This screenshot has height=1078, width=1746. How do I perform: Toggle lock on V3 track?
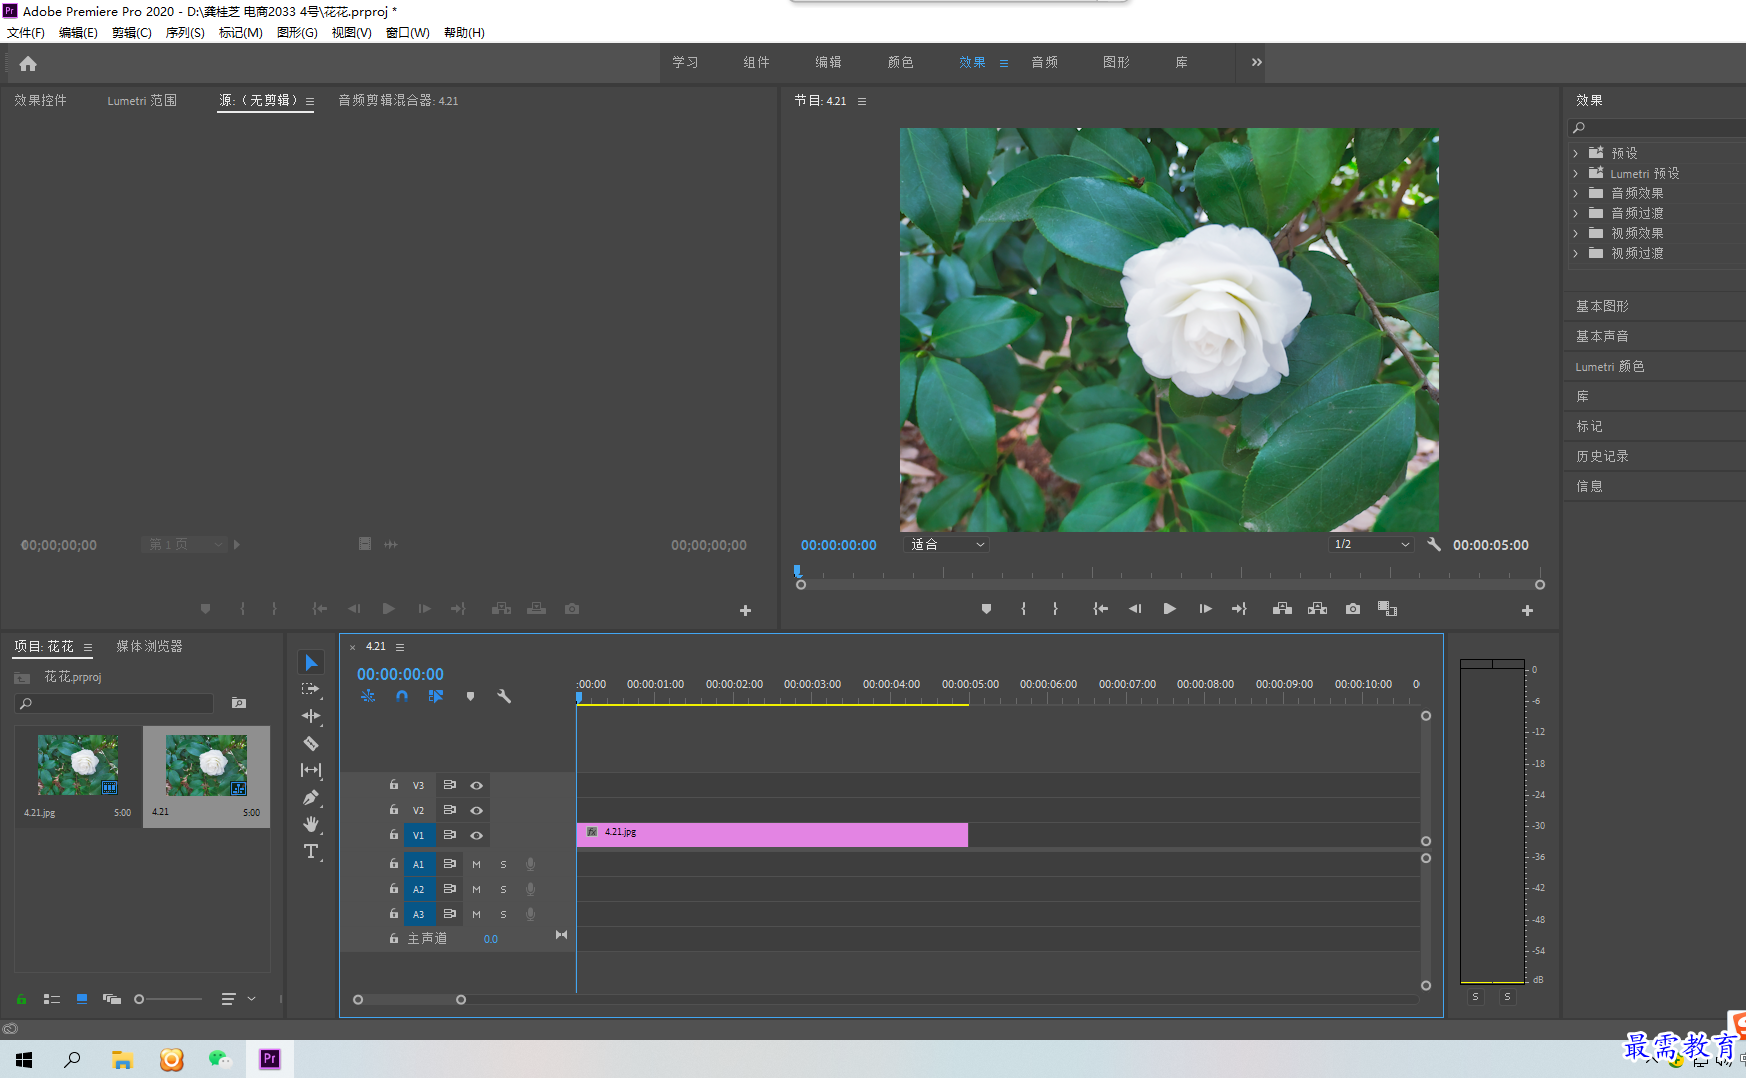[x=394, y=785]
